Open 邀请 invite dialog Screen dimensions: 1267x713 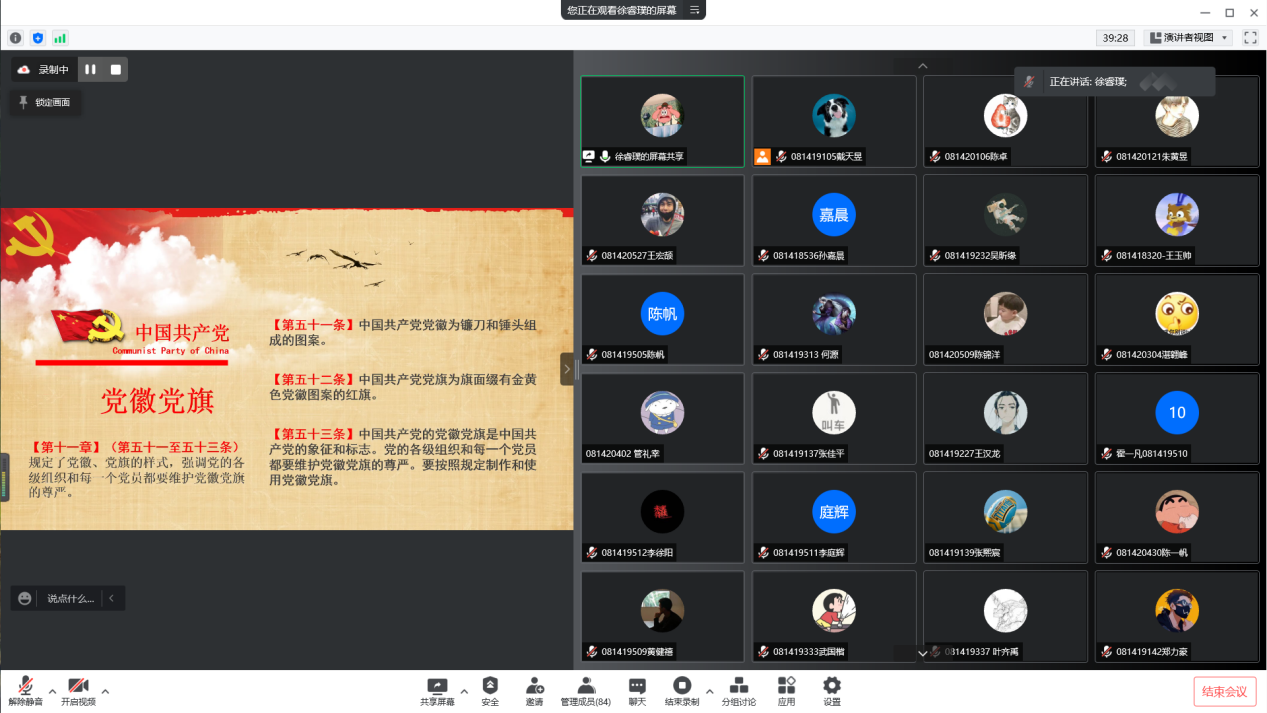pyautogui.click(x=534, y=692)
